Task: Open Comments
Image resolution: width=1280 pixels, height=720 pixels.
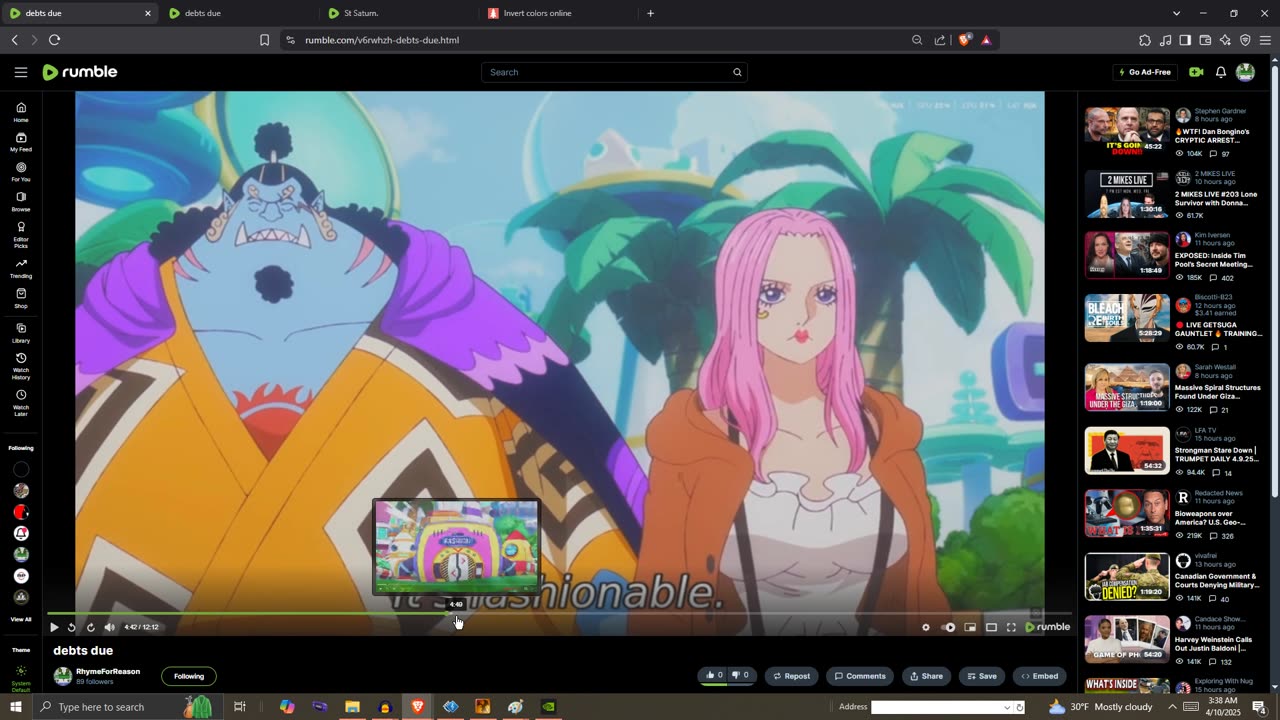Action: pos(860,676)
